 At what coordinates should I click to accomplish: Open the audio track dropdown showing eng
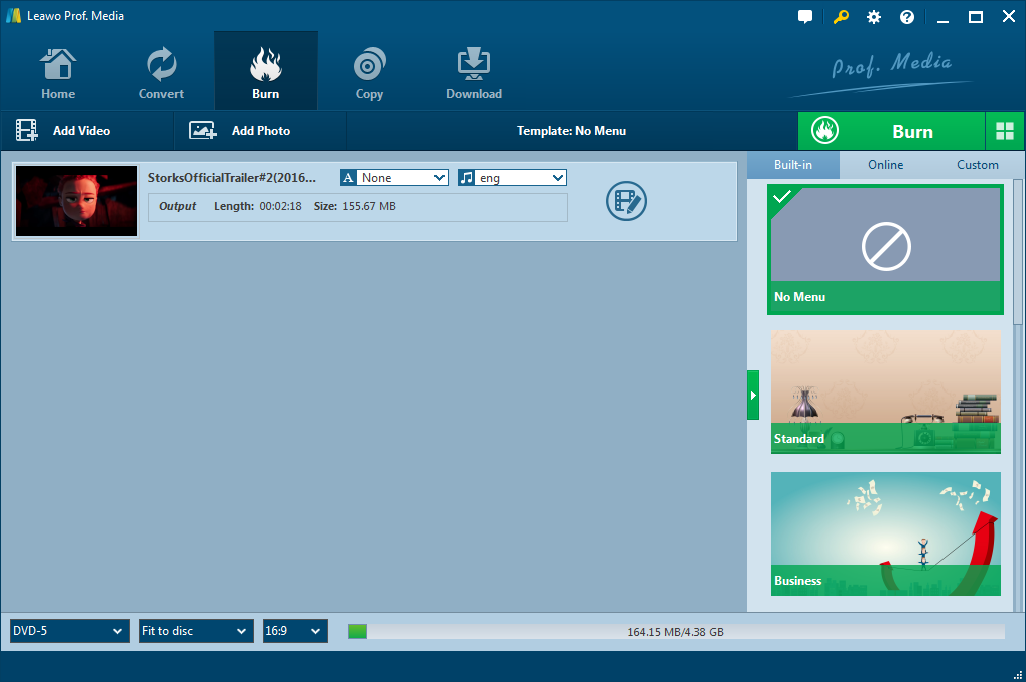click(512, 177)
